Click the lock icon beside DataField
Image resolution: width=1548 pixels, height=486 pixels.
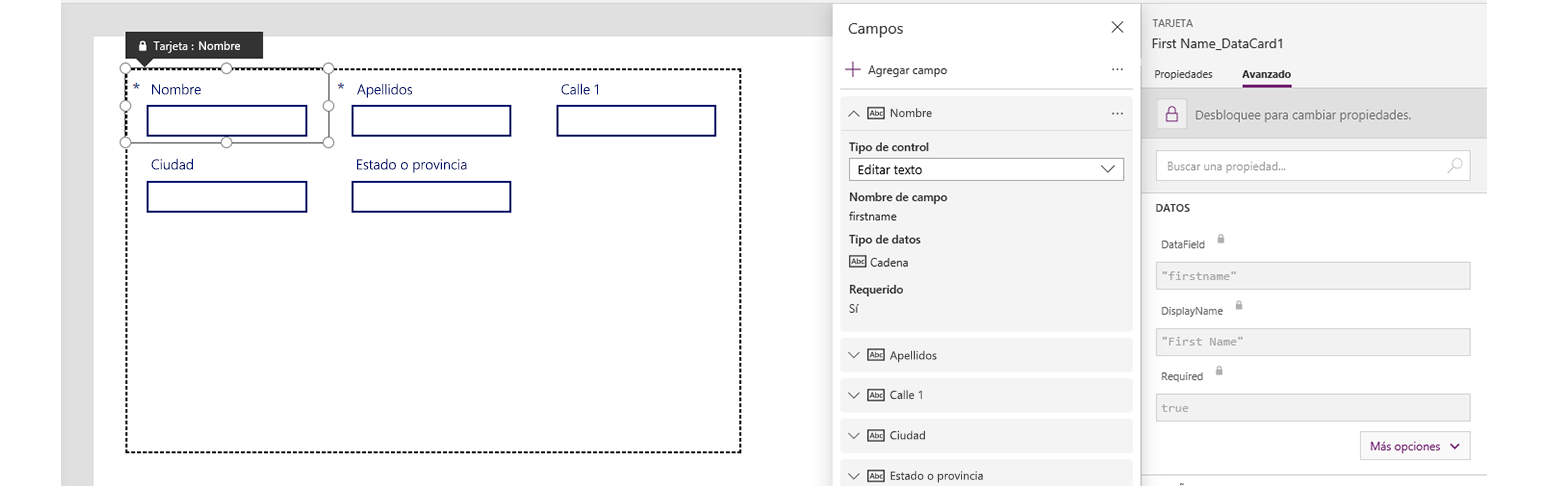pos(1221,240)
